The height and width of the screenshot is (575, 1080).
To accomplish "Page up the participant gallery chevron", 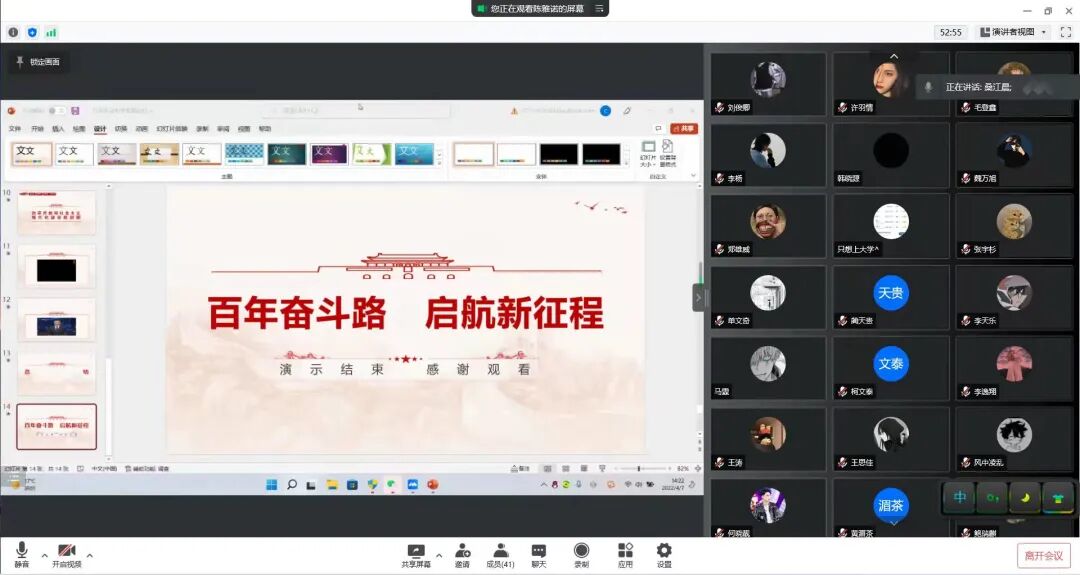I will pos(893,56).
